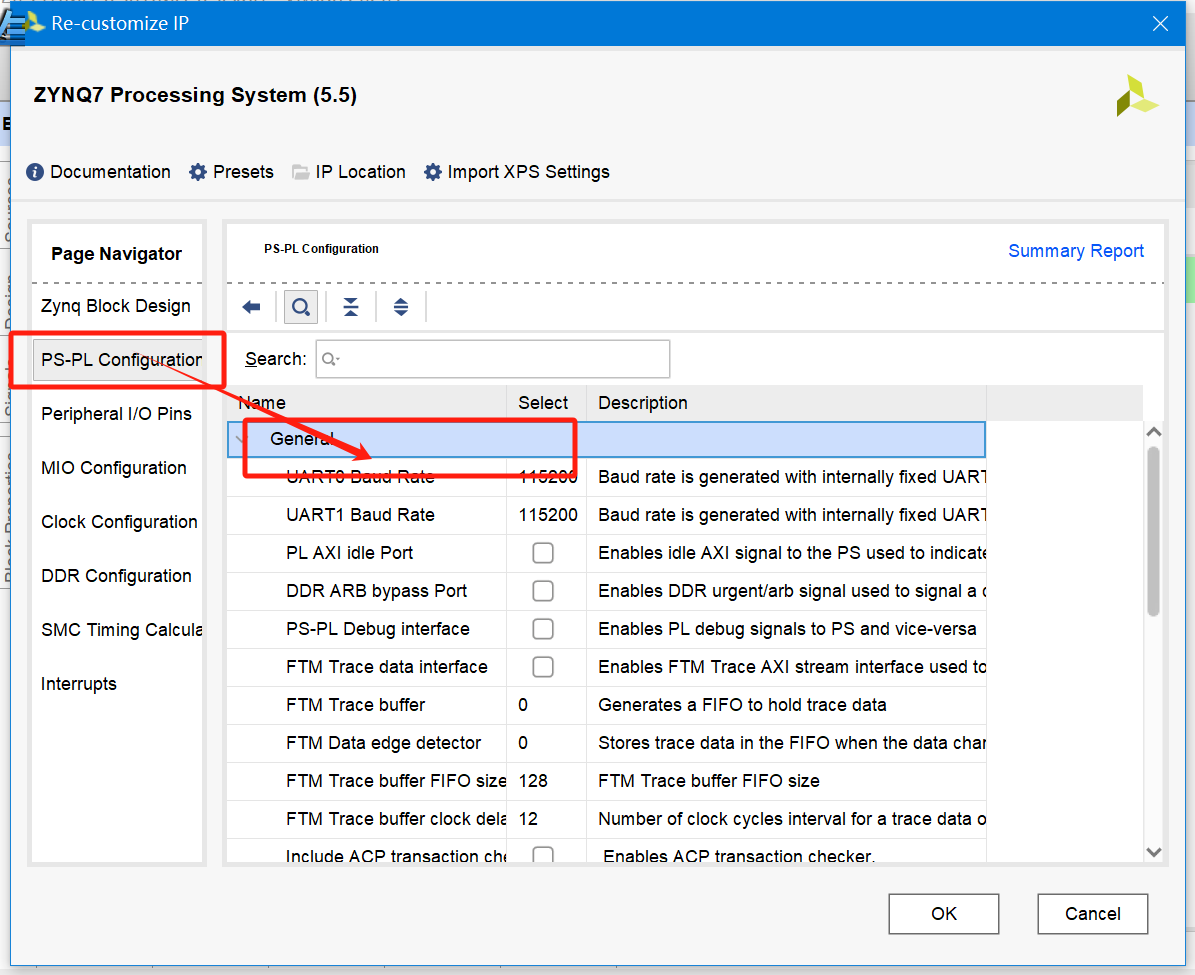
Task: Click the Cancel button
Action: [1092, 914]
